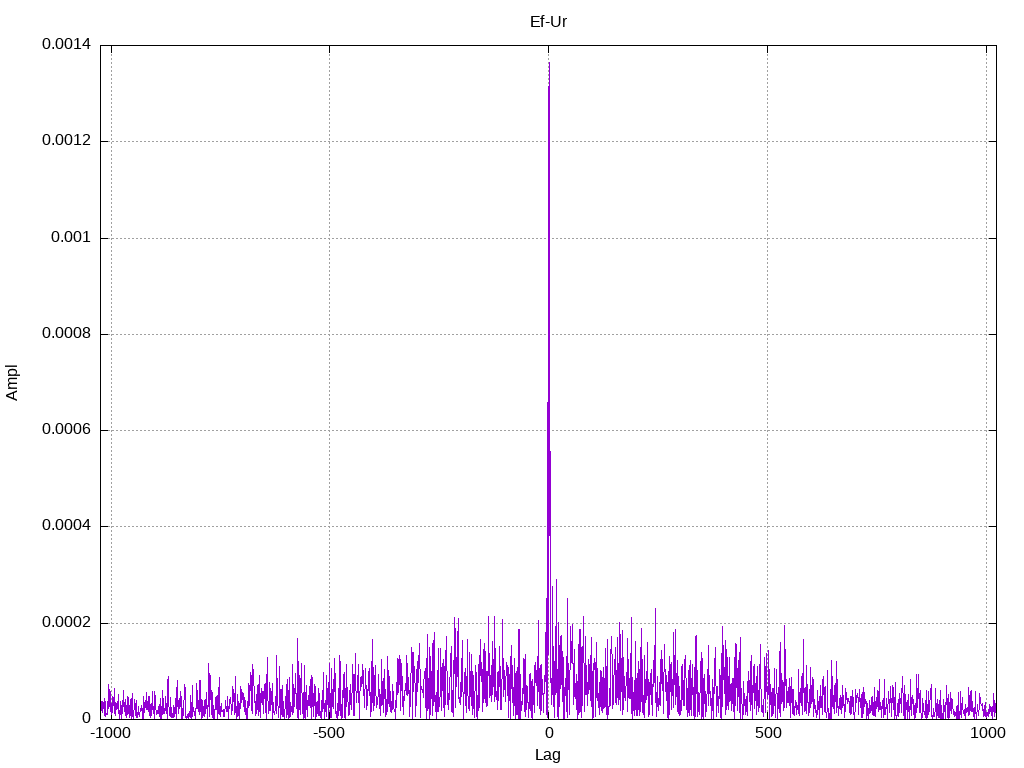
Task: Click the x-axis value -1000
Action: click(x=111, y=733)
